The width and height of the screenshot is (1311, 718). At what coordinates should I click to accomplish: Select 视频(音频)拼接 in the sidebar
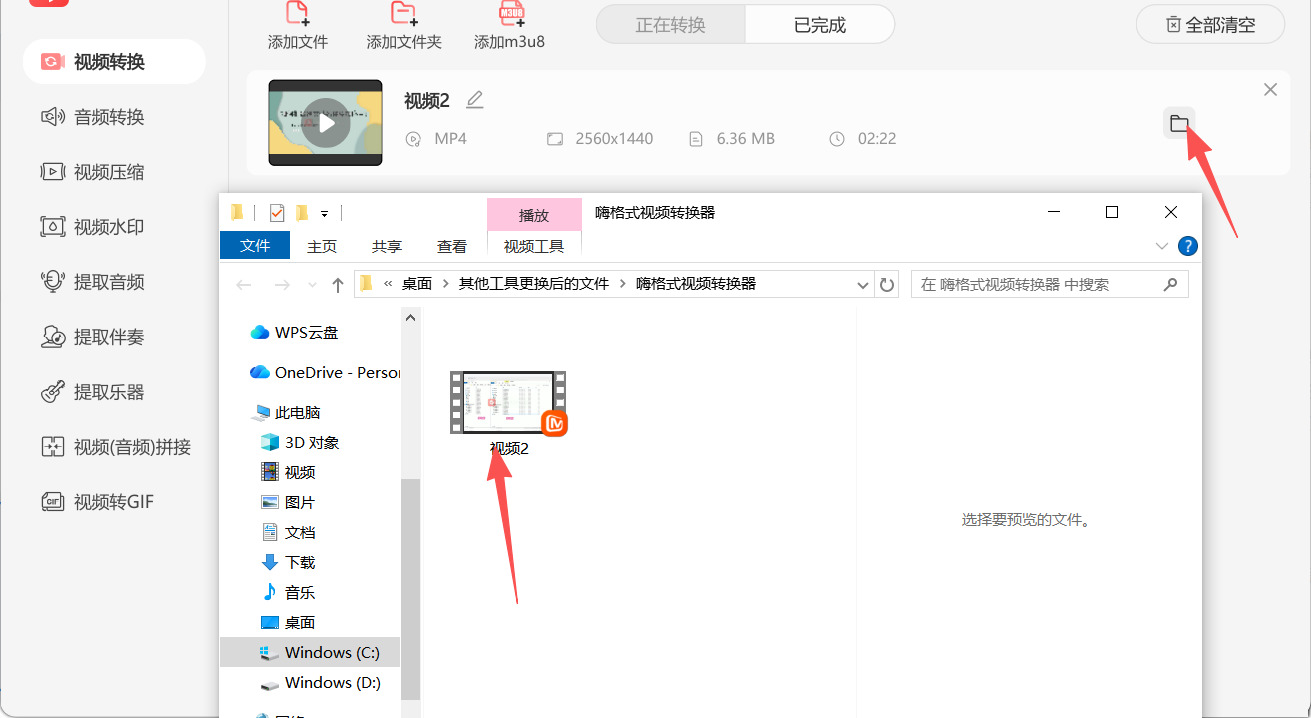point(116,447)
